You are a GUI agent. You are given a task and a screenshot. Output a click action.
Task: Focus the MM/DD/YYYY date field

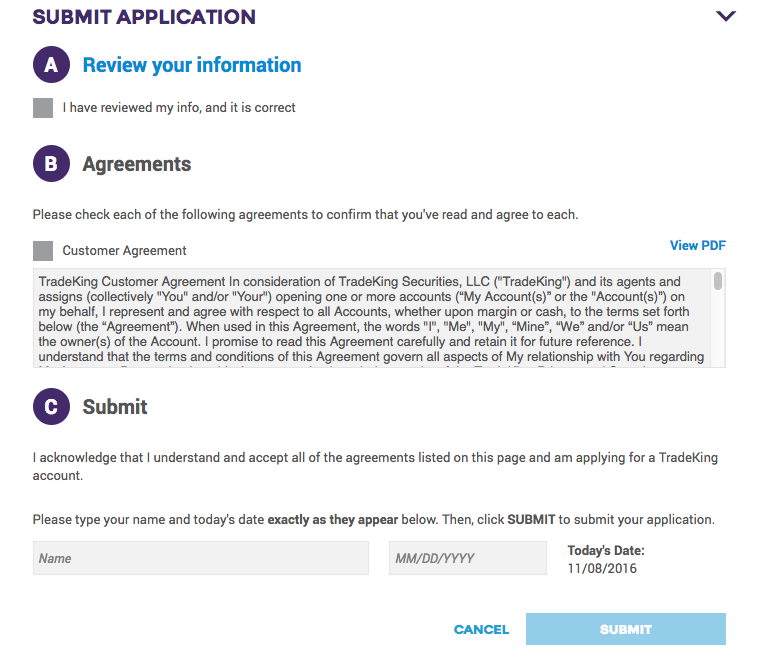point(467,558)
